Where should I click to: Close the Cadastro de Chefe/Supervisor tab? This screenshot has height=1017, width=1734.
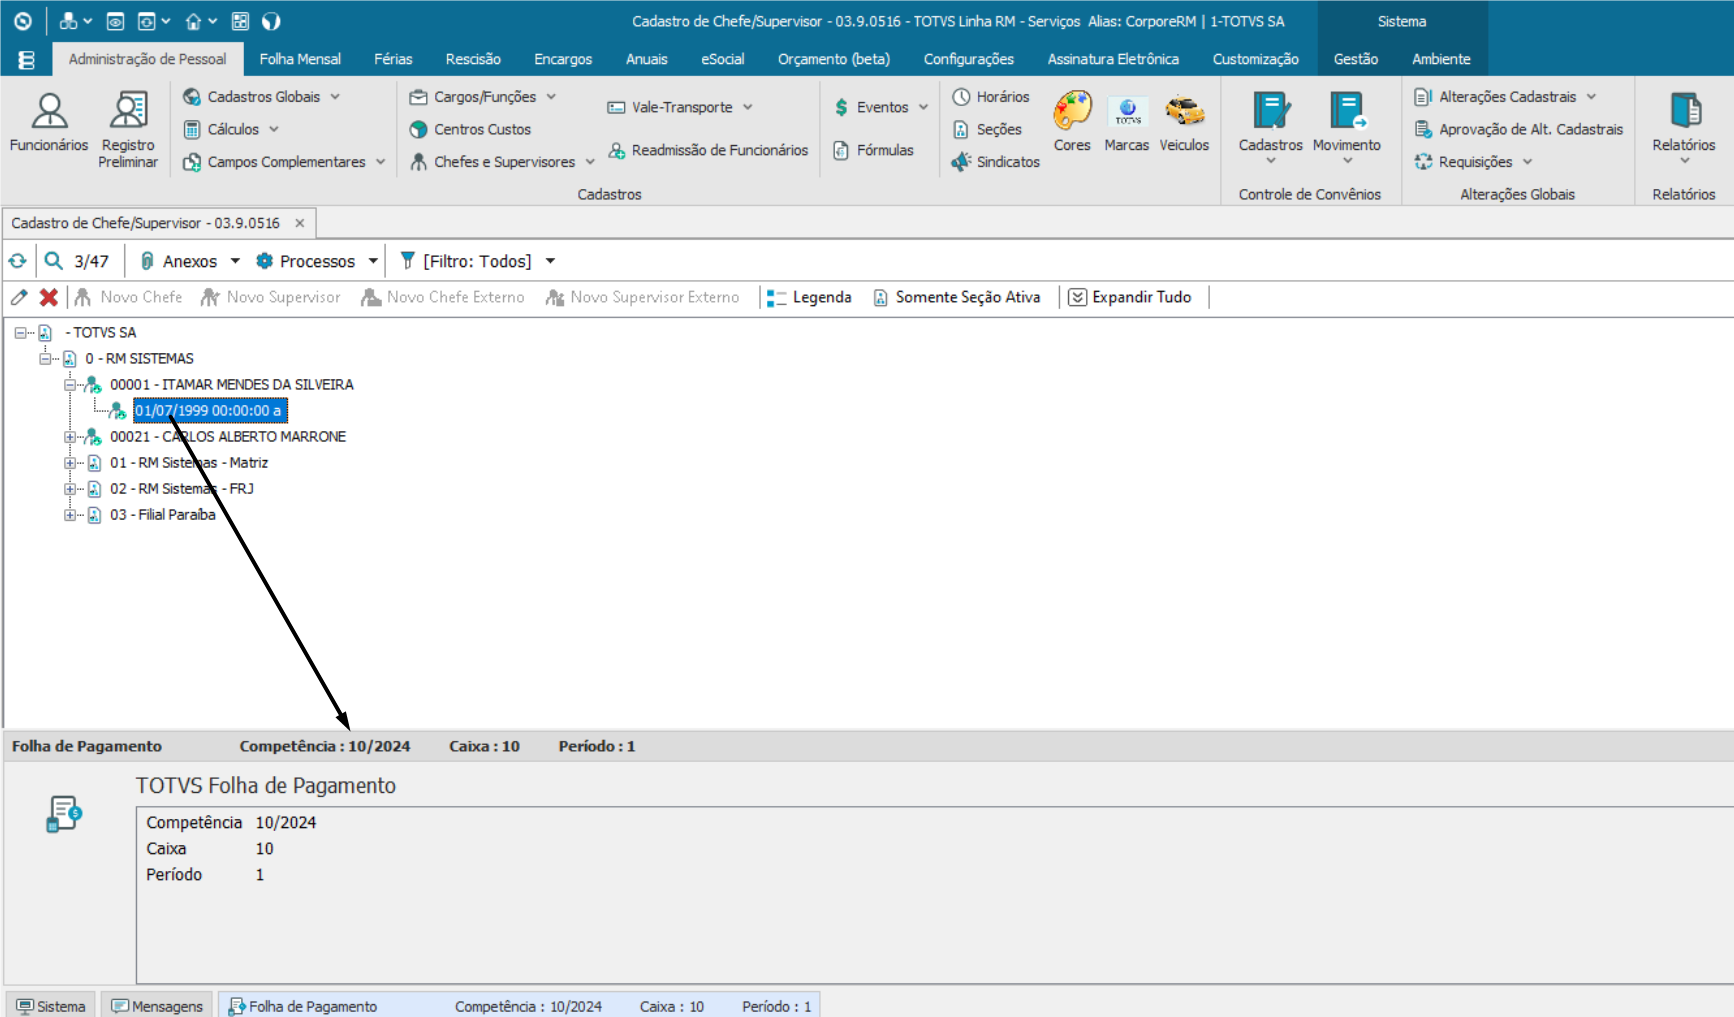pos(299,223)
